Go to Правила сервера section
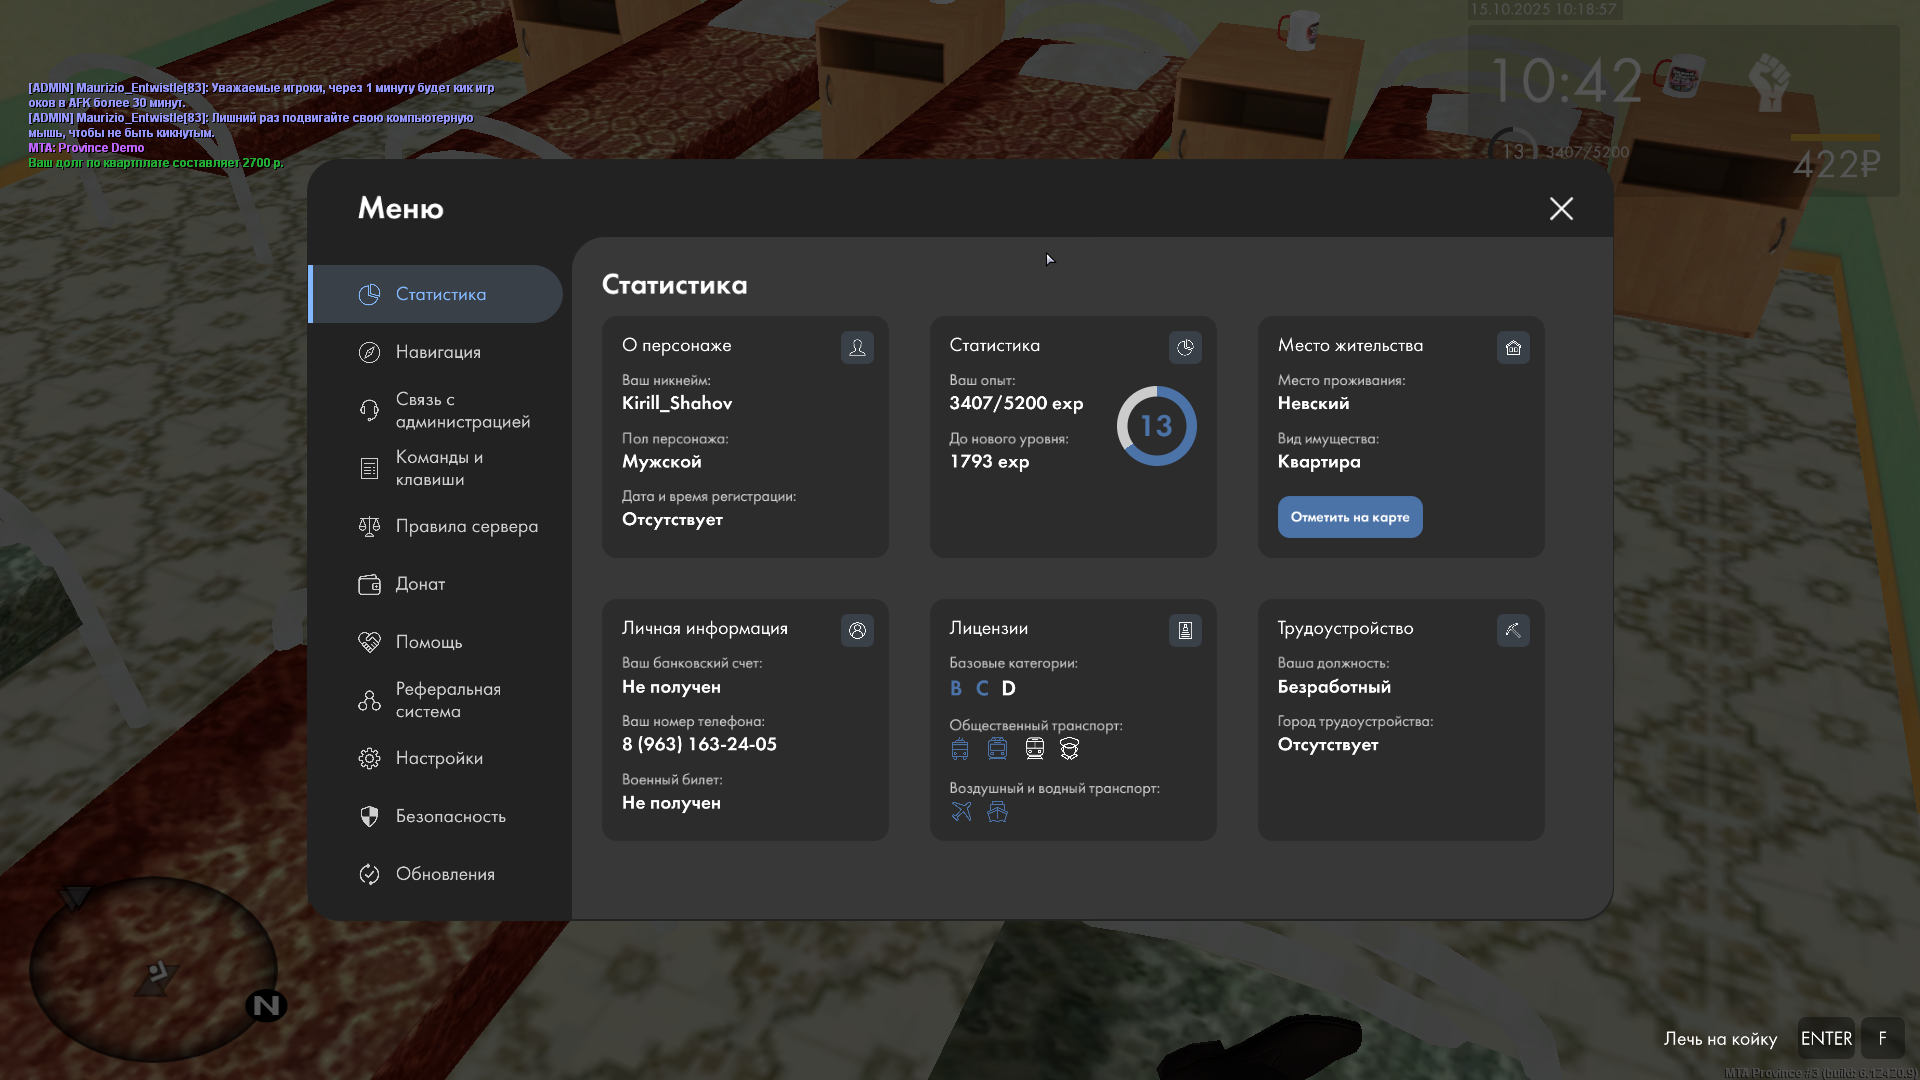Viewport: 1920px width, 1080px height. click(466, 526)
